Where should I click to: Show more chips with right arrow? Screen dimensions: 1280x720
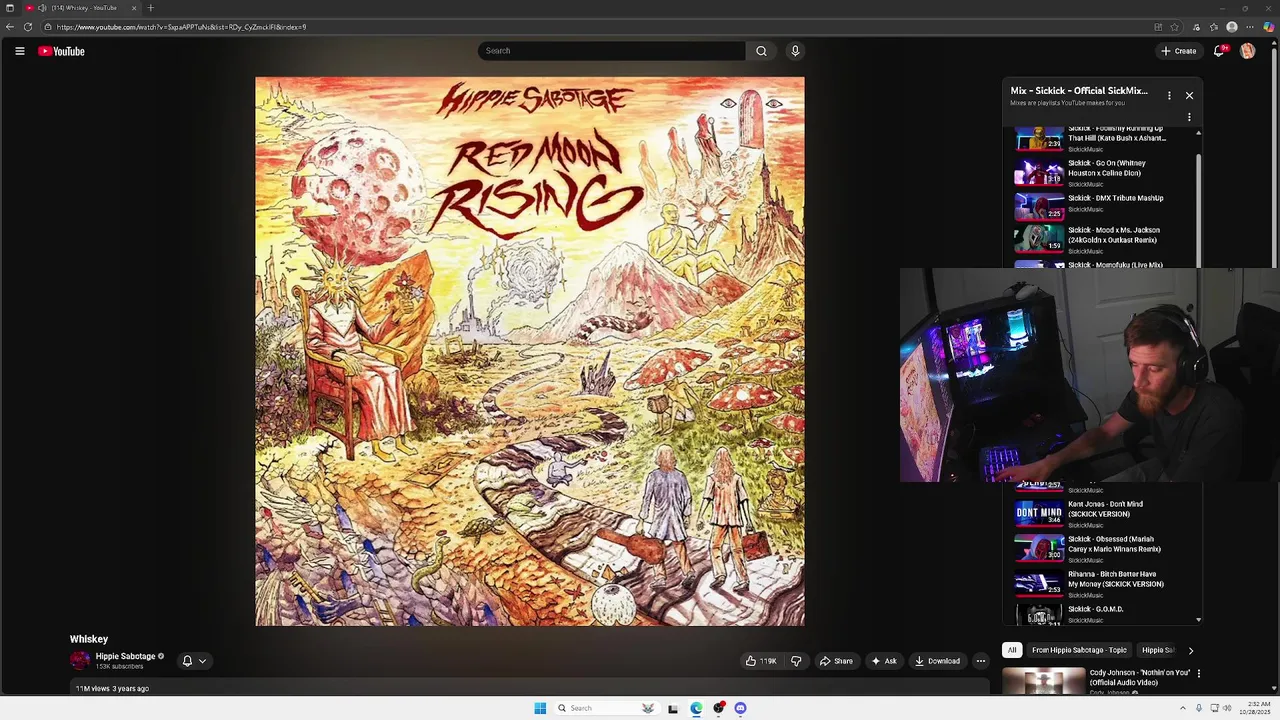point(1190,650)
